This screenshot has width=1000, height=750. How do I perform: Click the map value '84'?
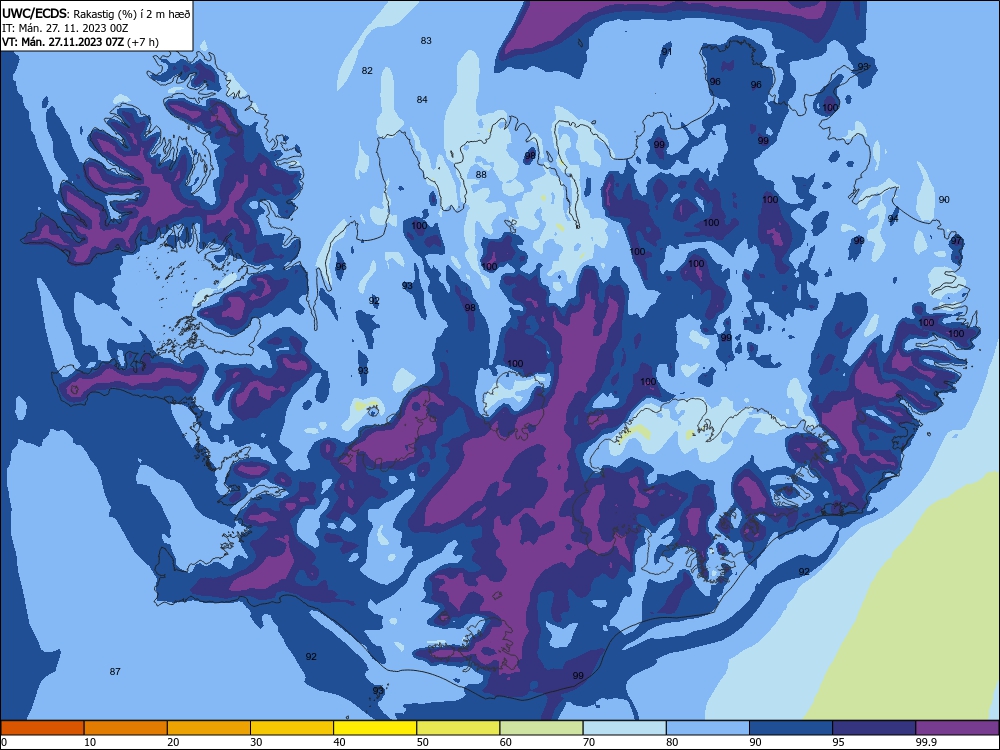[x=422, y=99]
